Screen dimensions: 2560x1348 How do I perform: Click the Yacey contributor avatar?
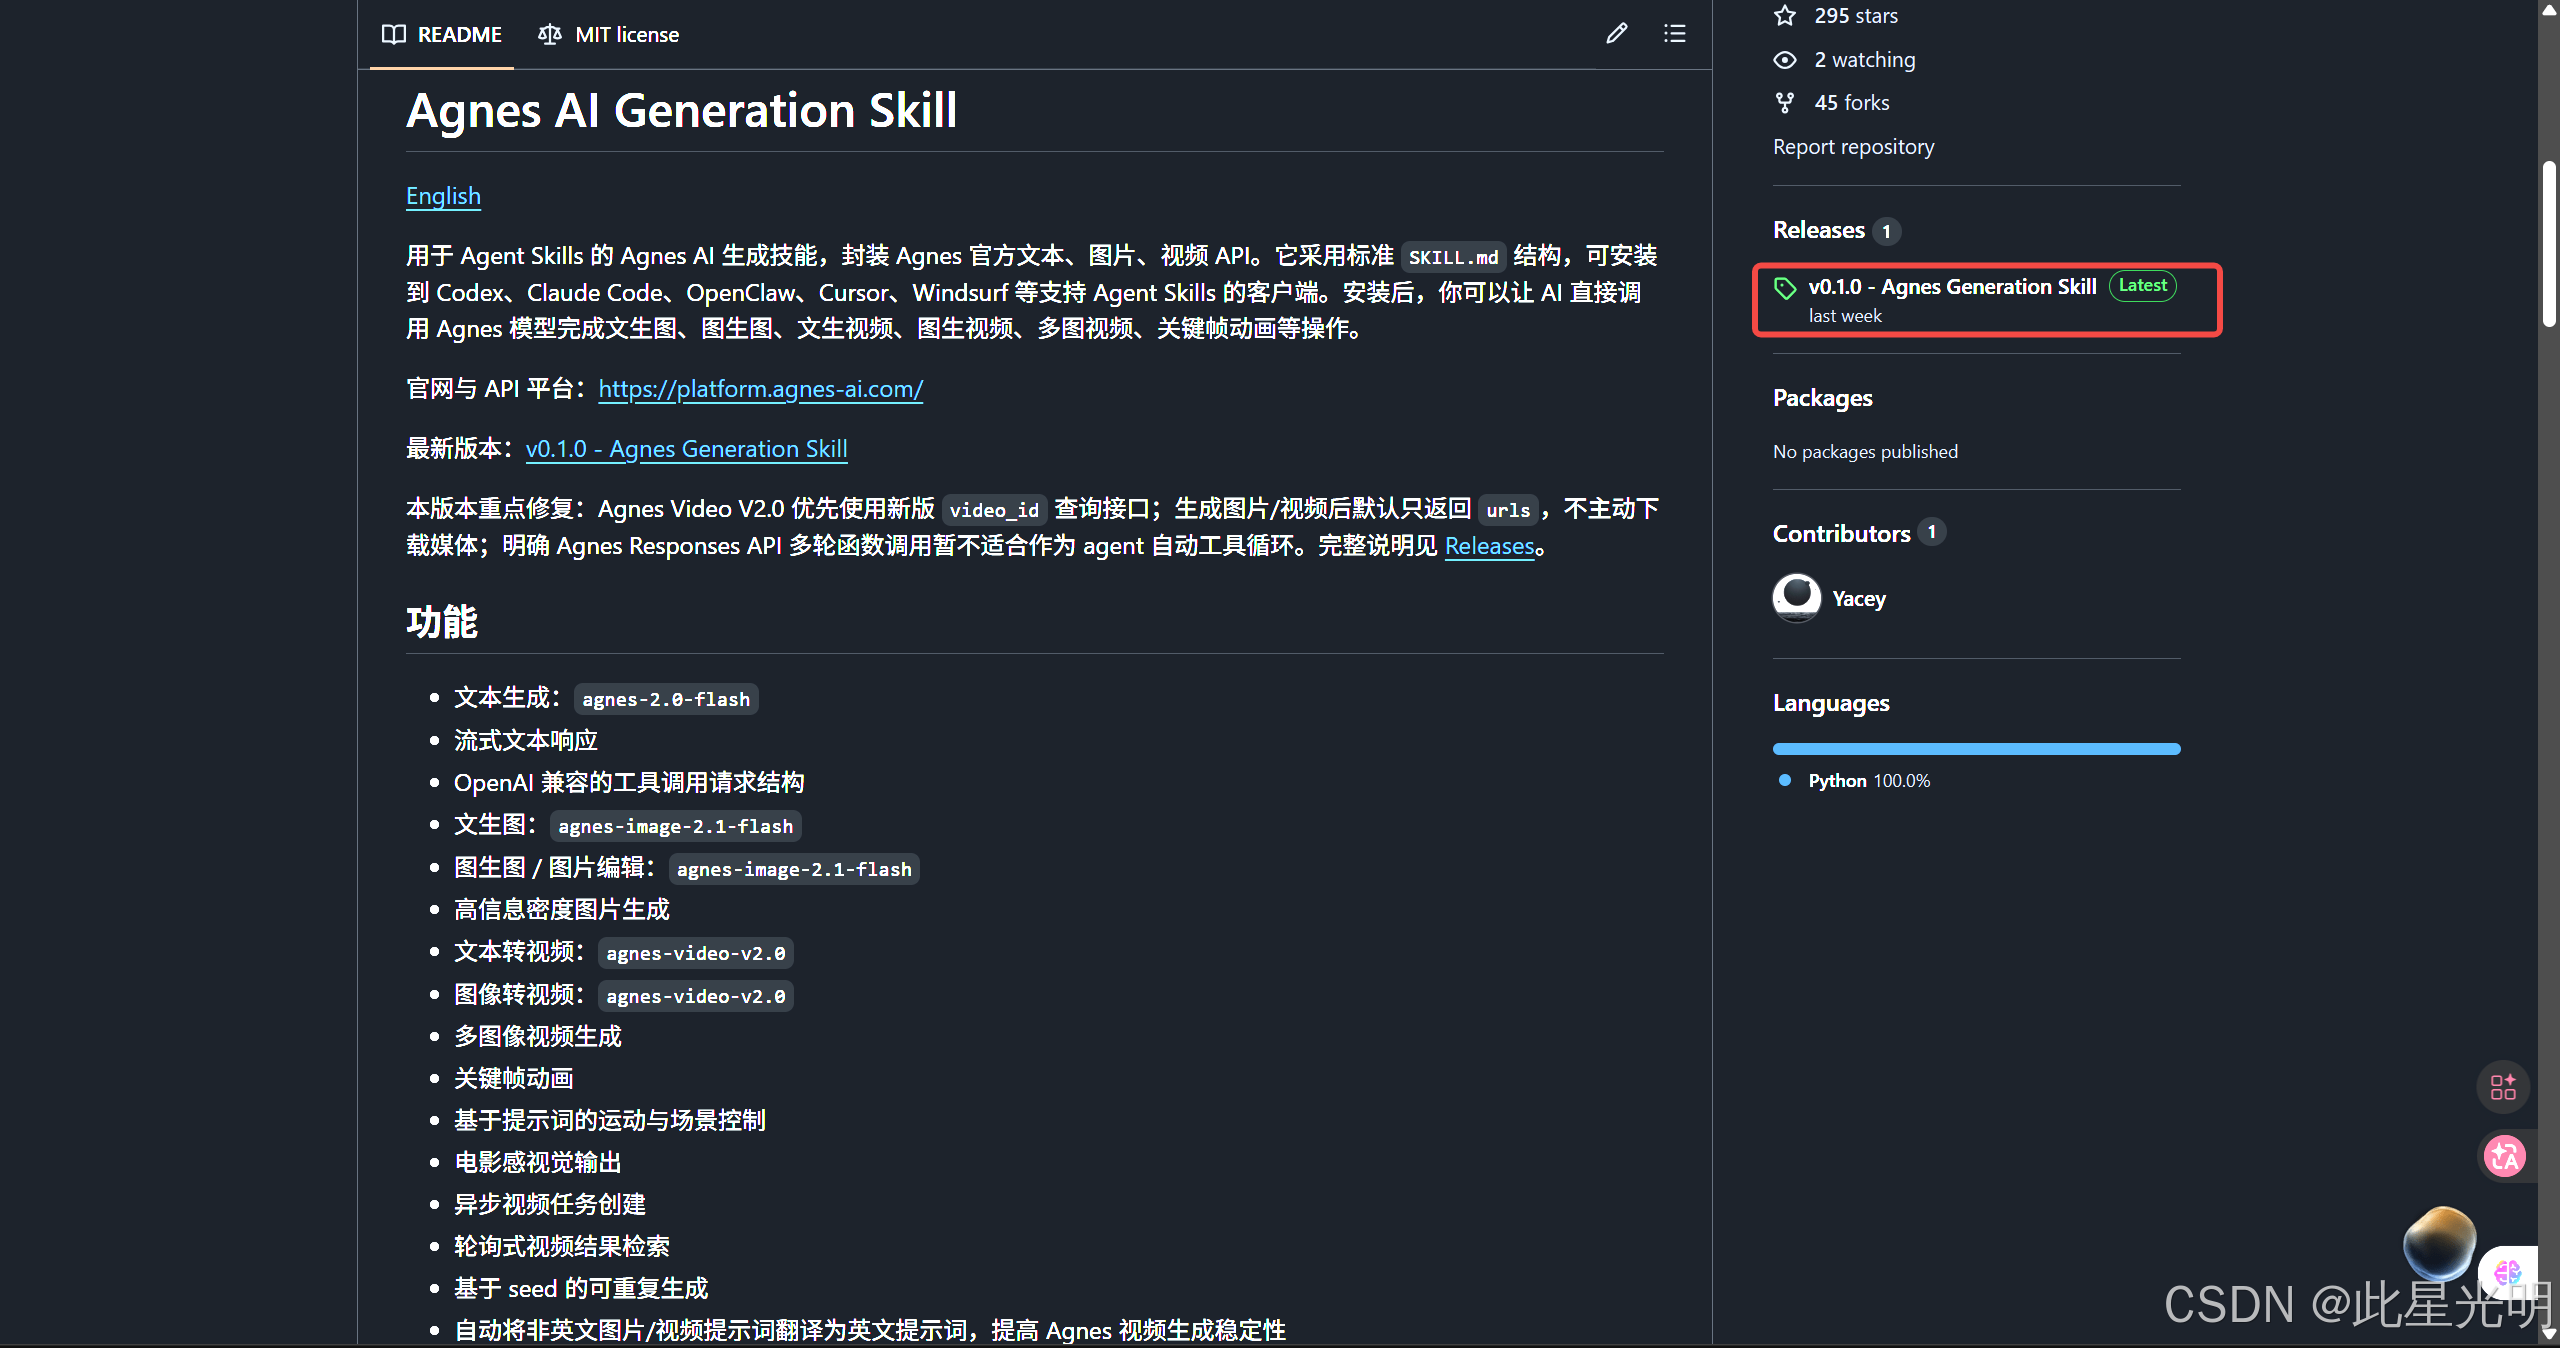(x=1797, y=598)
